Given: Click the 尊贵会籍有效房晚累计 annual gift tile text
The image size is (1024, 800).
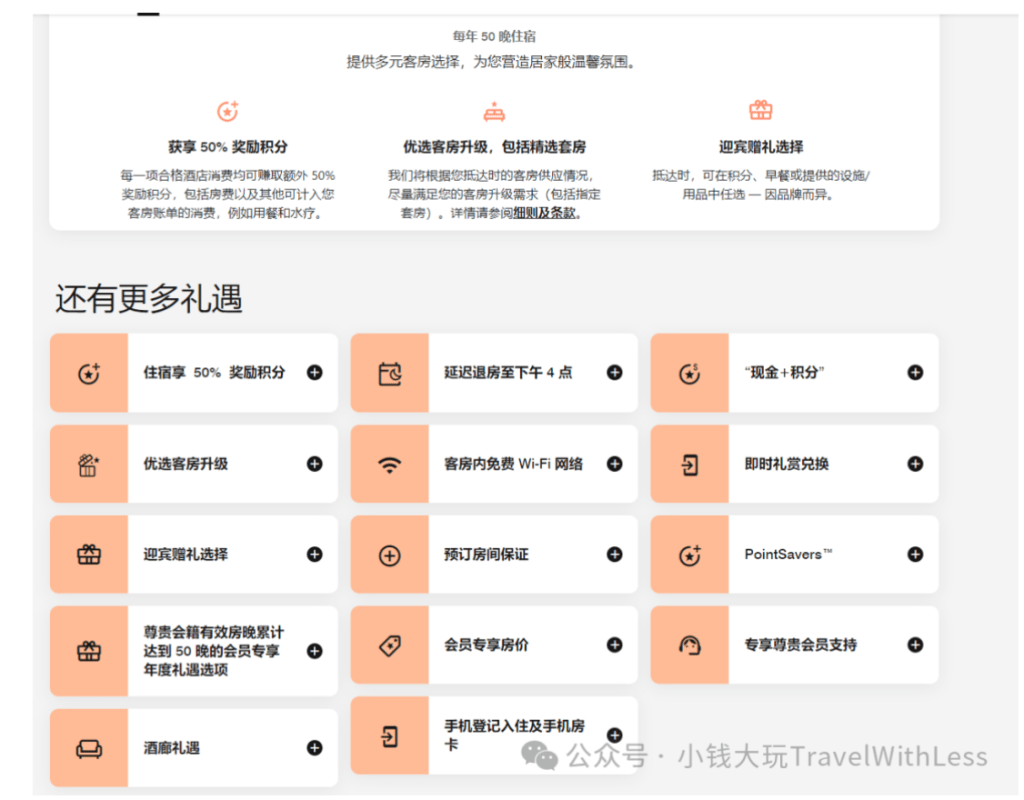Looking at the screenshot, I should click(x=212, y=651).
